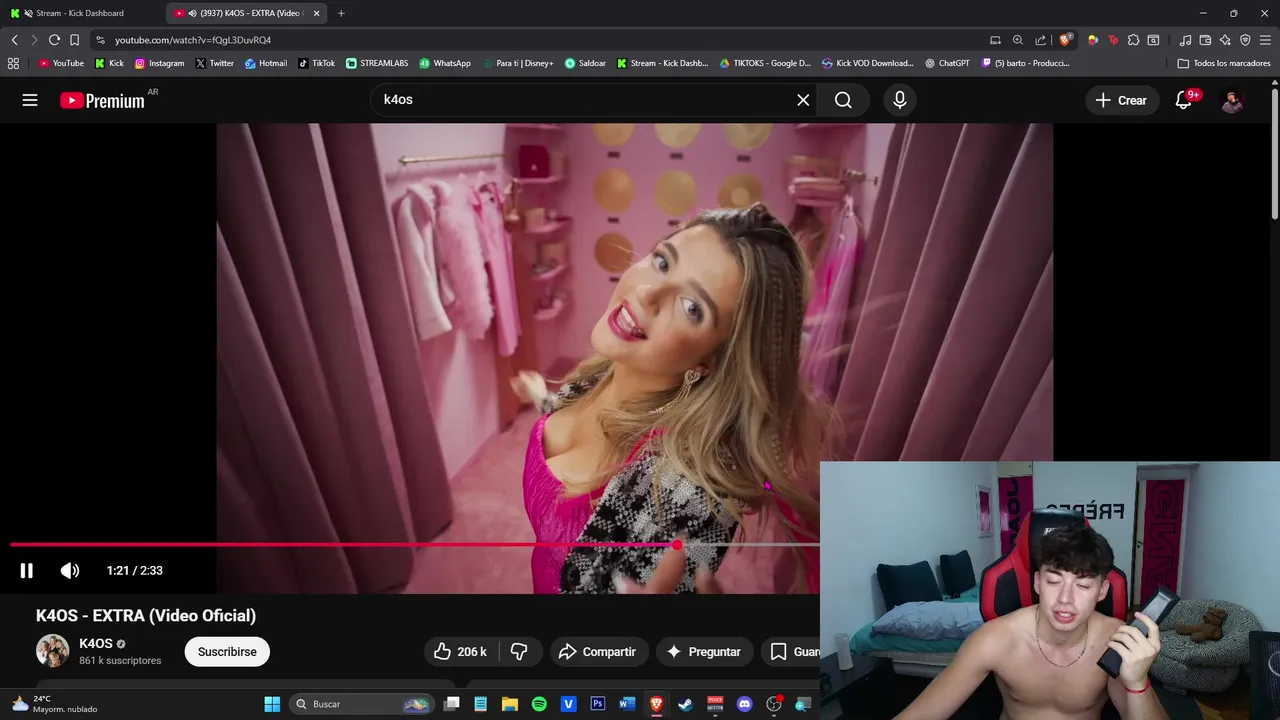This screenshot has height=720, width=1280.
Task: Open the ChatGPT bookmark
Action: (947, 63)
